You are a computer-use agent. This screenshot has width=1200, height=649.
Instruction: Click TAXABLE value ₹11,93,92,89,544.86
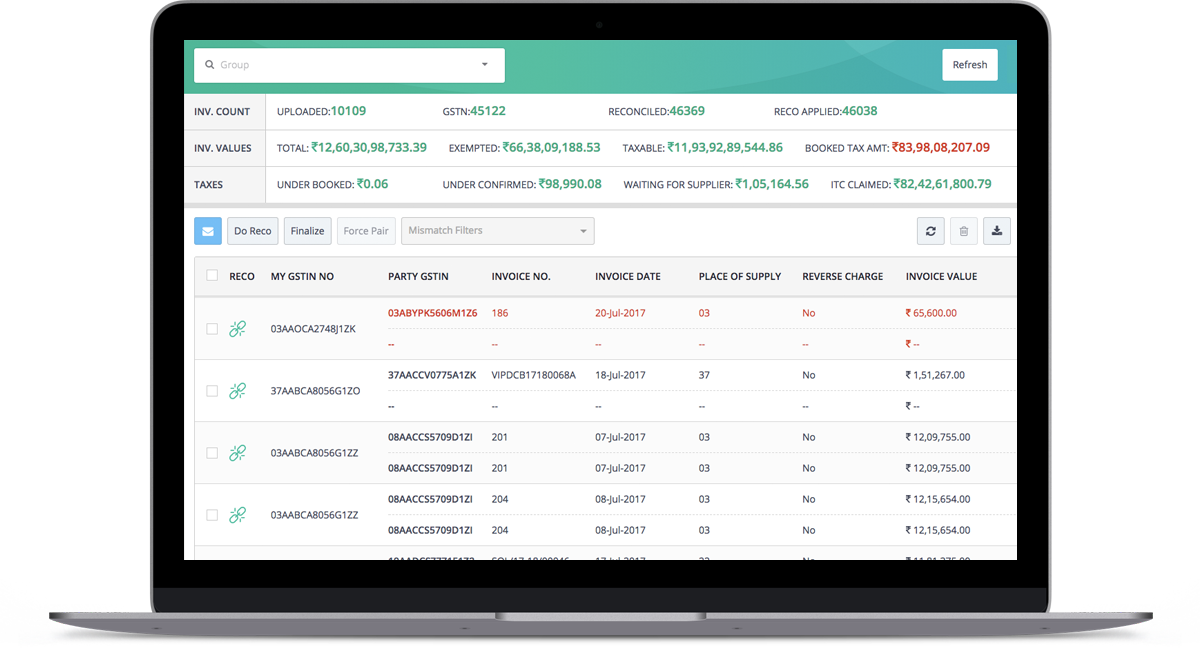point(725,147)
